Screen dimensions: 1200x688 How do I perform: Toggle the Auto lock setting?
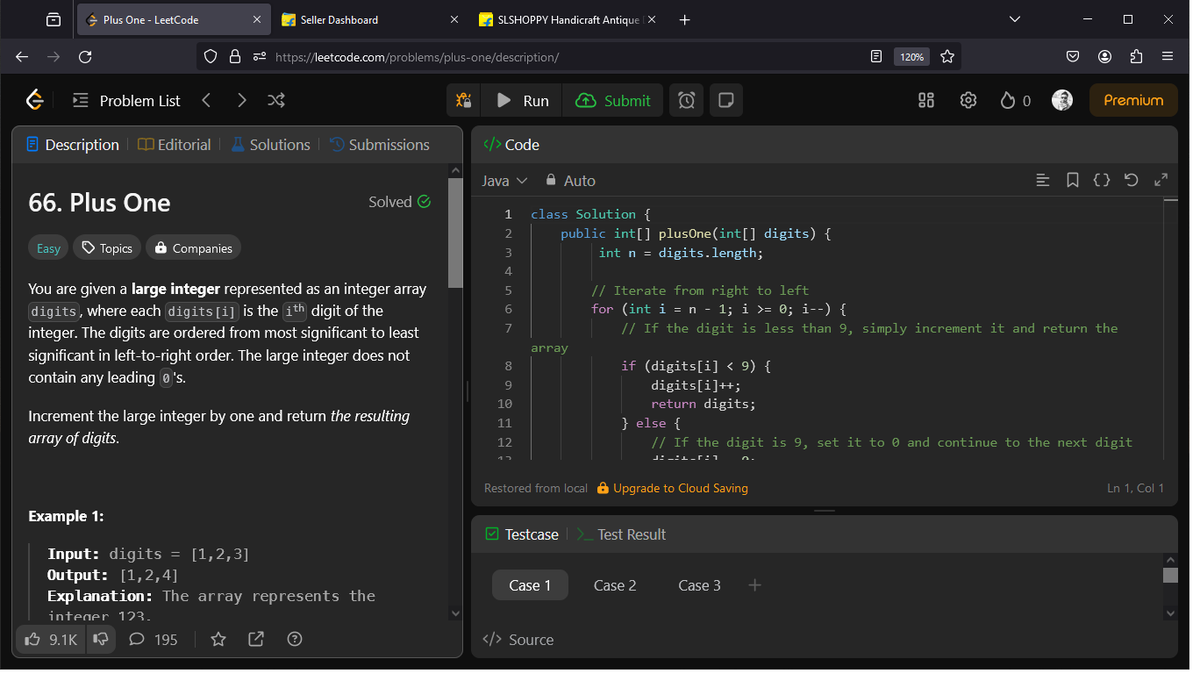tap(570, 180)
